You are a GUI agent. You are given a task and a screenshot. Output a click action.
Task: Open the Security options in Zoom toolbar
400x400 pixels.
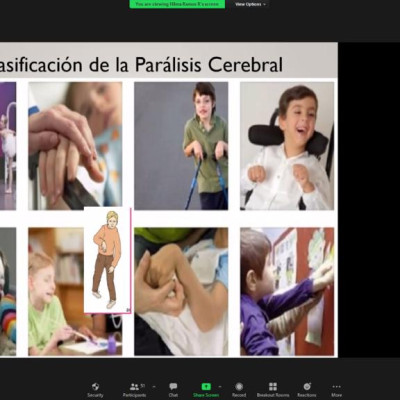coord(95,389)
